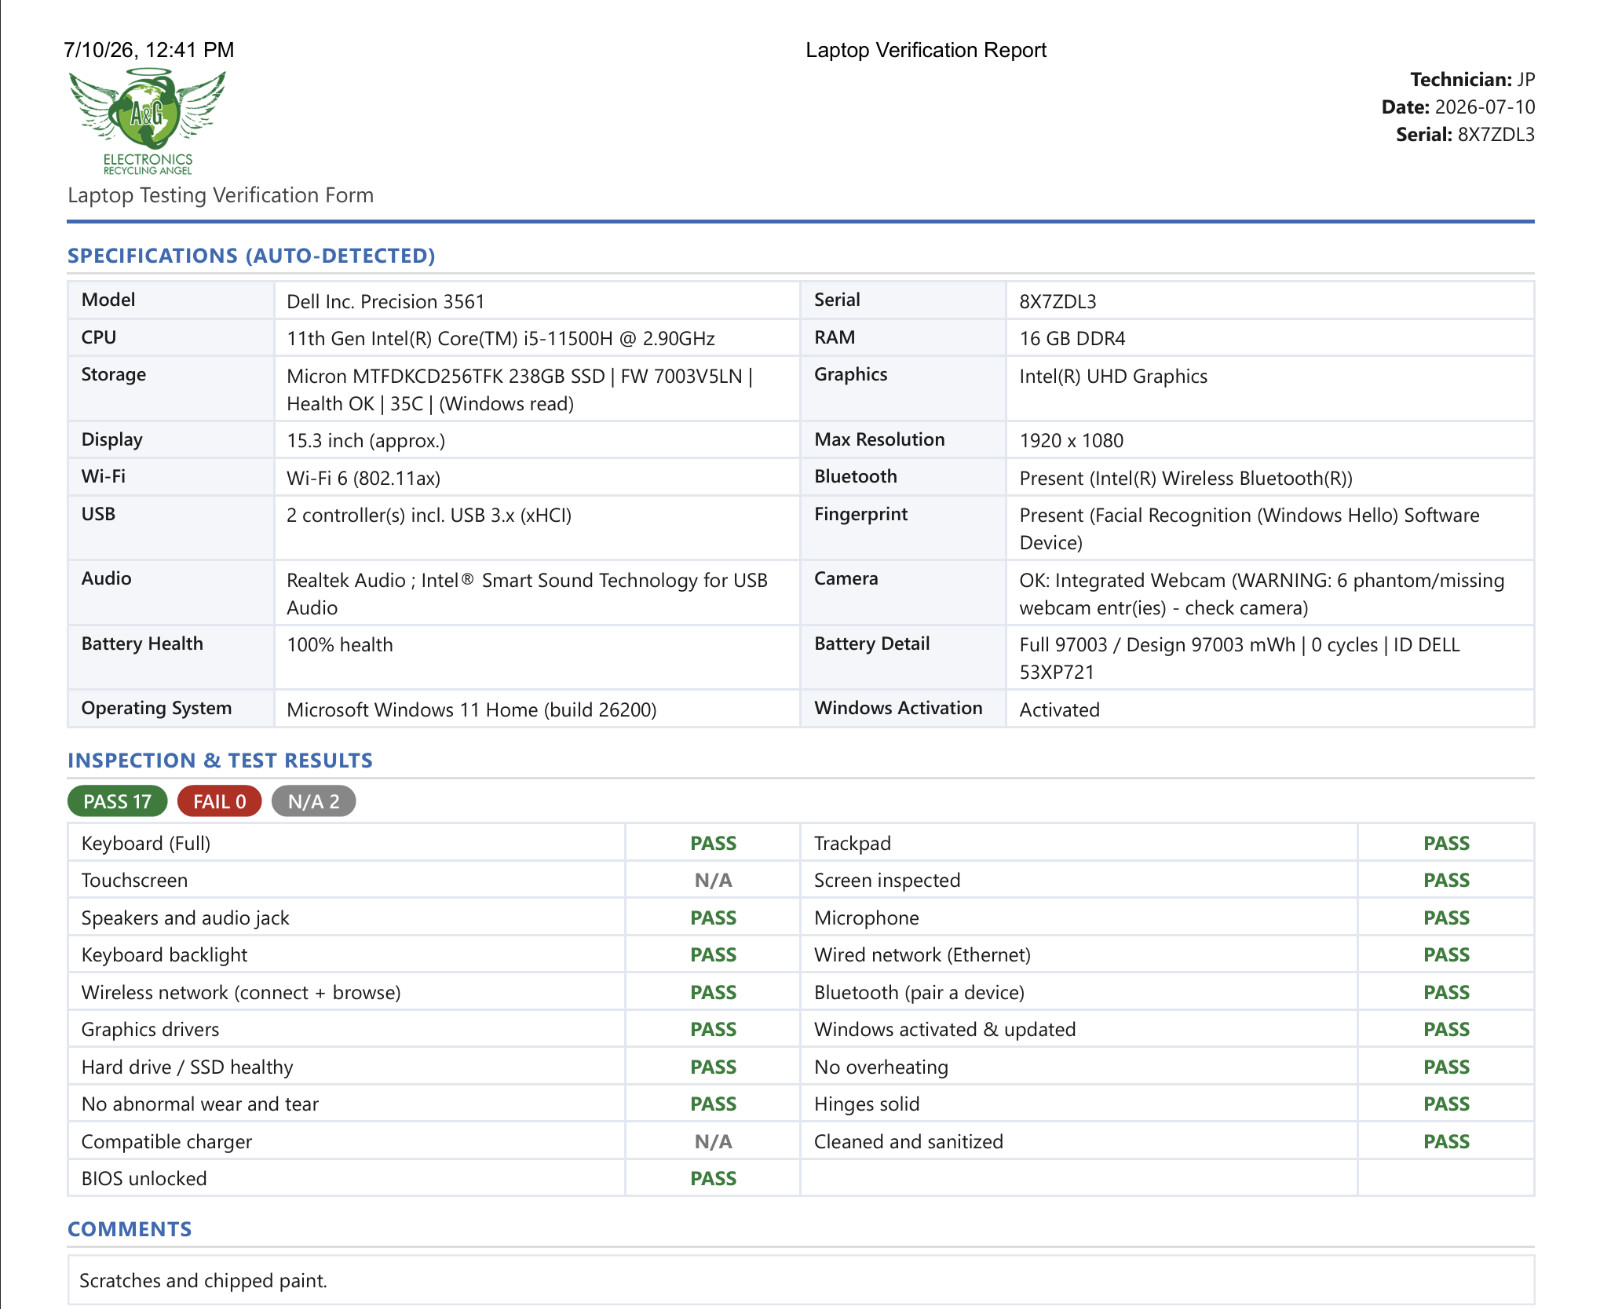1600x1309 pixels.
Task: Click 'Wireless network (connect + browse)' row label
Action: pyautogui.click(x=241, y=992)
